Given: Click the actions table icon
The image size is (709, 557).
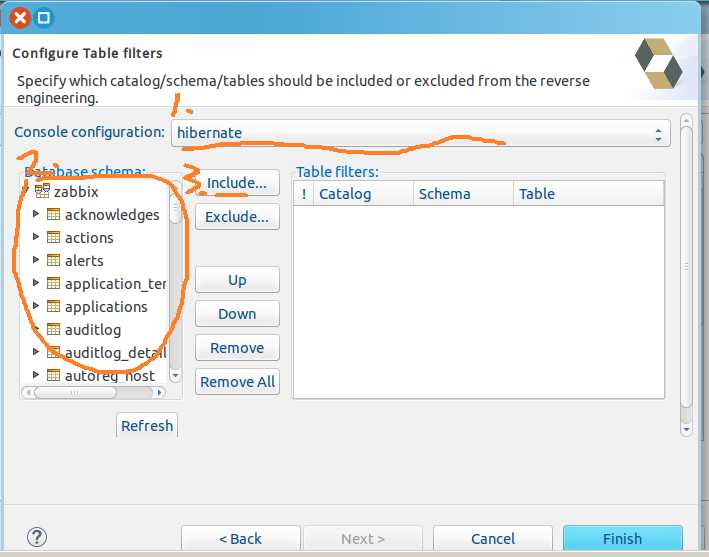Looking at the screenshot, I should pyautogui.click(x=54, y=238).
